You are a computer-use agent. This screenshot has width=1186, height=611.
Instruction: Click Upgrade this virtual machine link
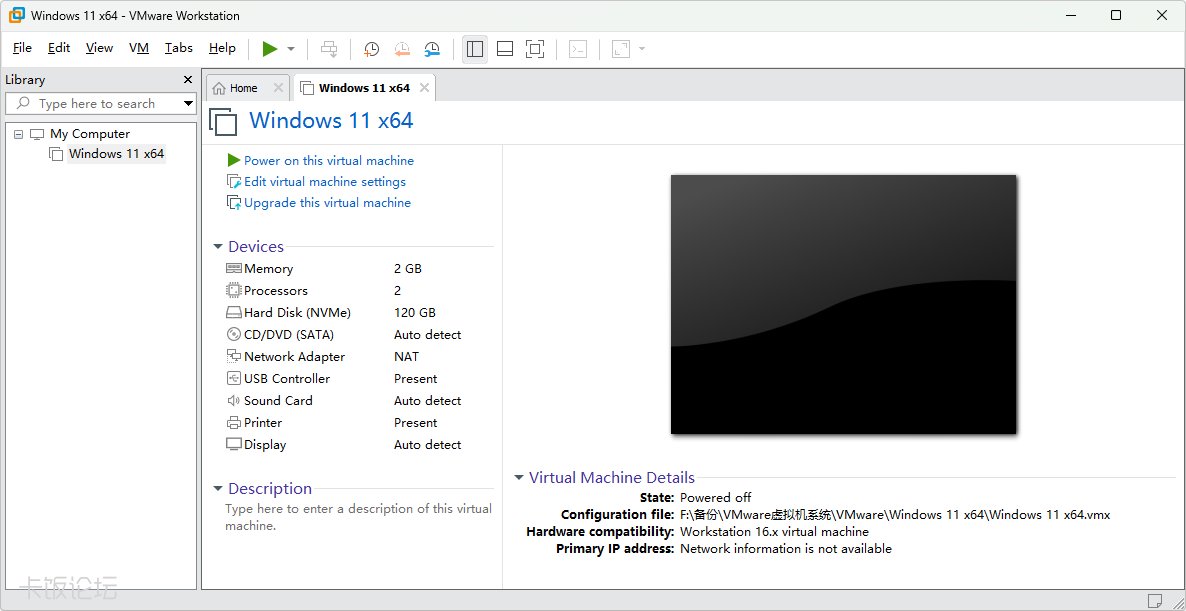(327, 203)
